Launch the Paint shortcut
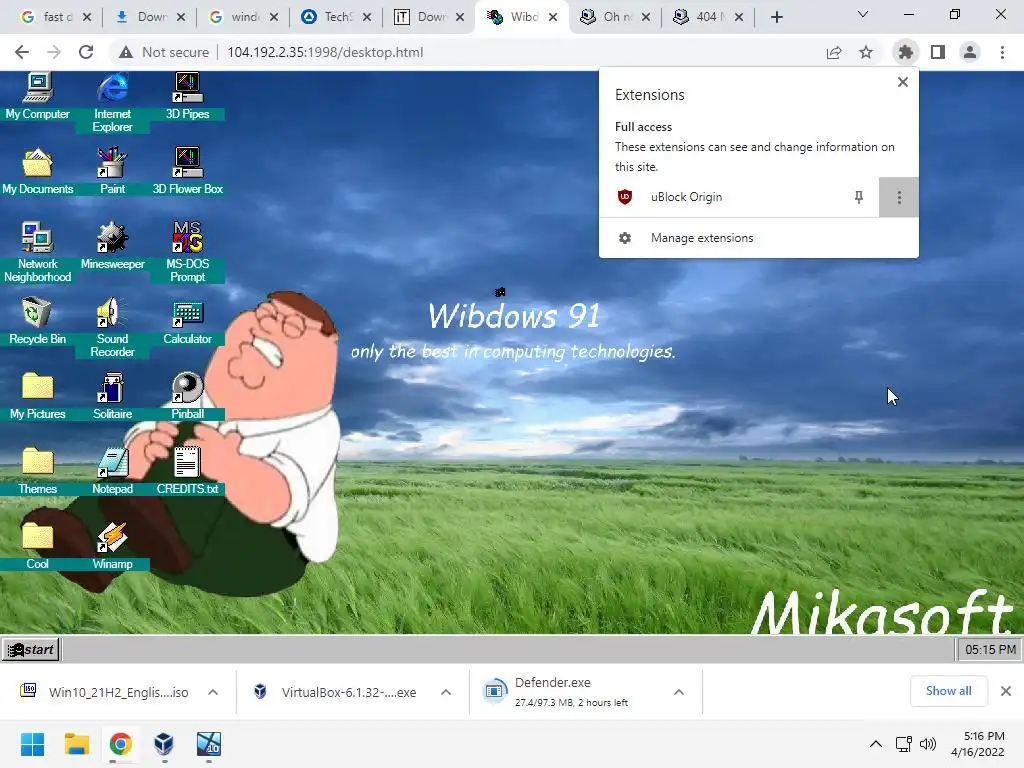The height and width of the screenshot is (768, 1024). tap(112, 171)
